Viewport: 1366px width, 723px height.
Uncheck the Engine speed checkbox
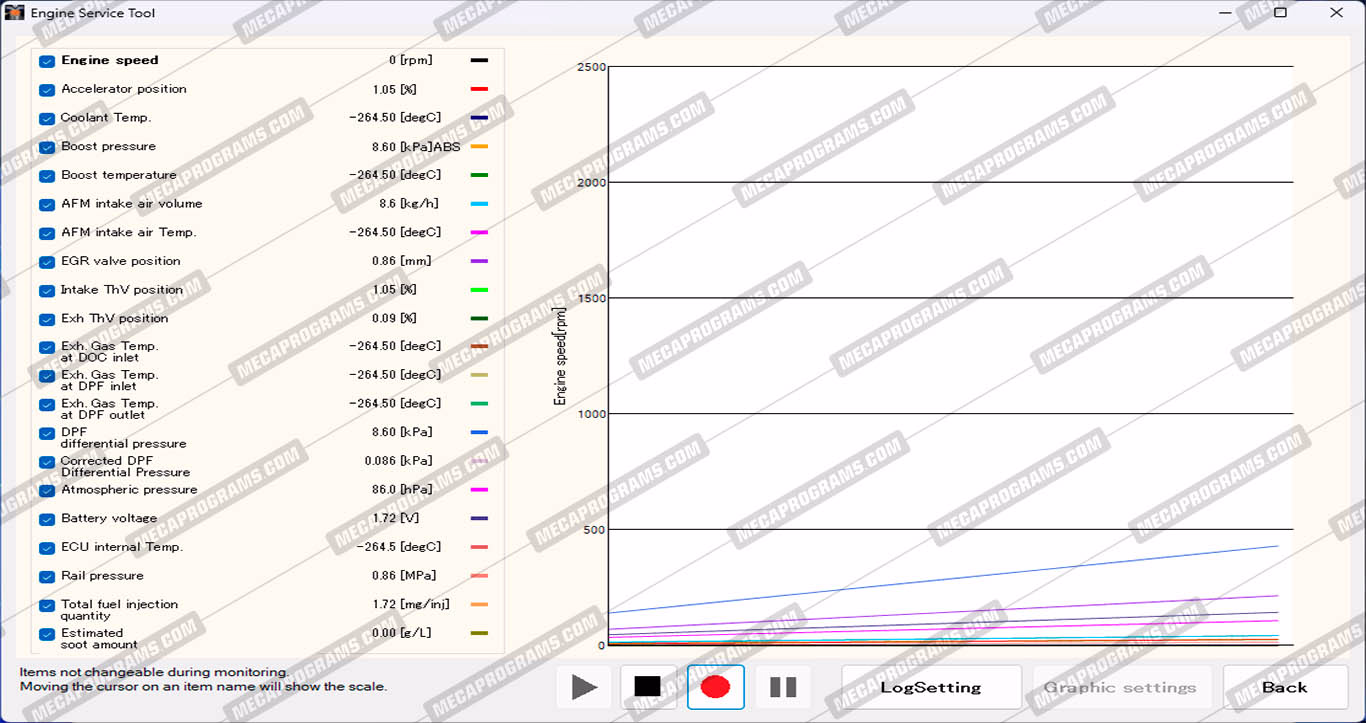(47, 61)
